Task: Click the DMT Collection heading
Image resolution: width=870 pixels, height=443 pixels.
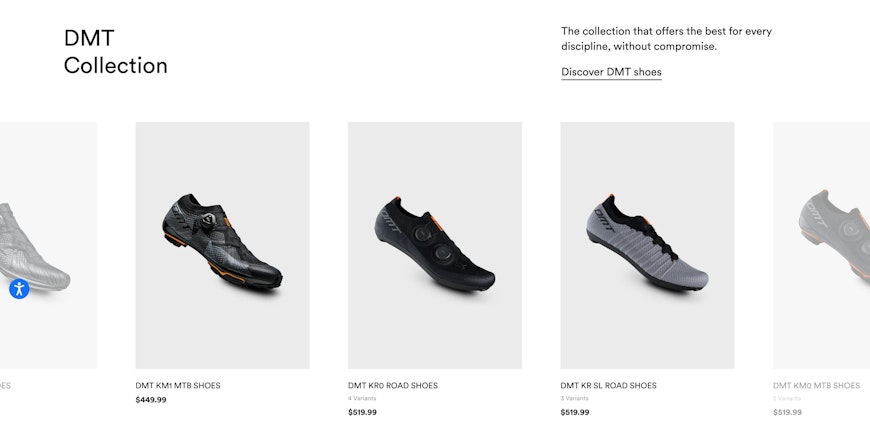Action: tap(115, 52)
